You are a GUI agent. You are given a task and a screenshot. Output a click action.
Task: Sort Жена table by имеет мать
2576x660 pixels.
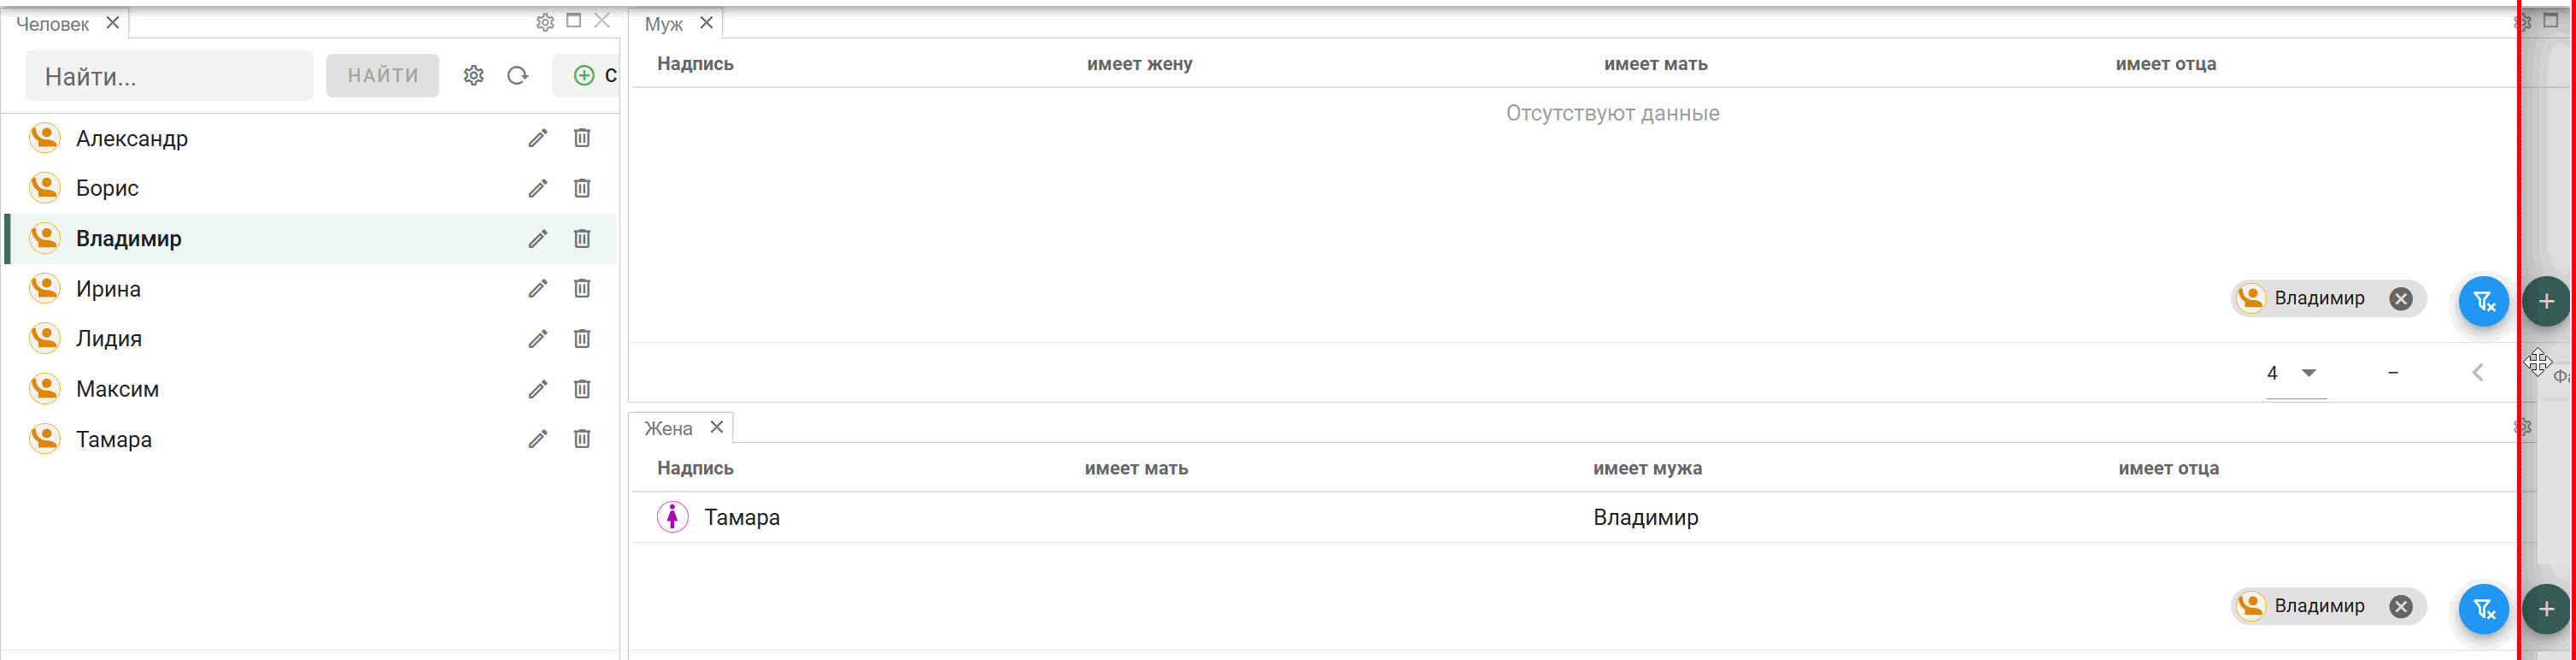1136,468
